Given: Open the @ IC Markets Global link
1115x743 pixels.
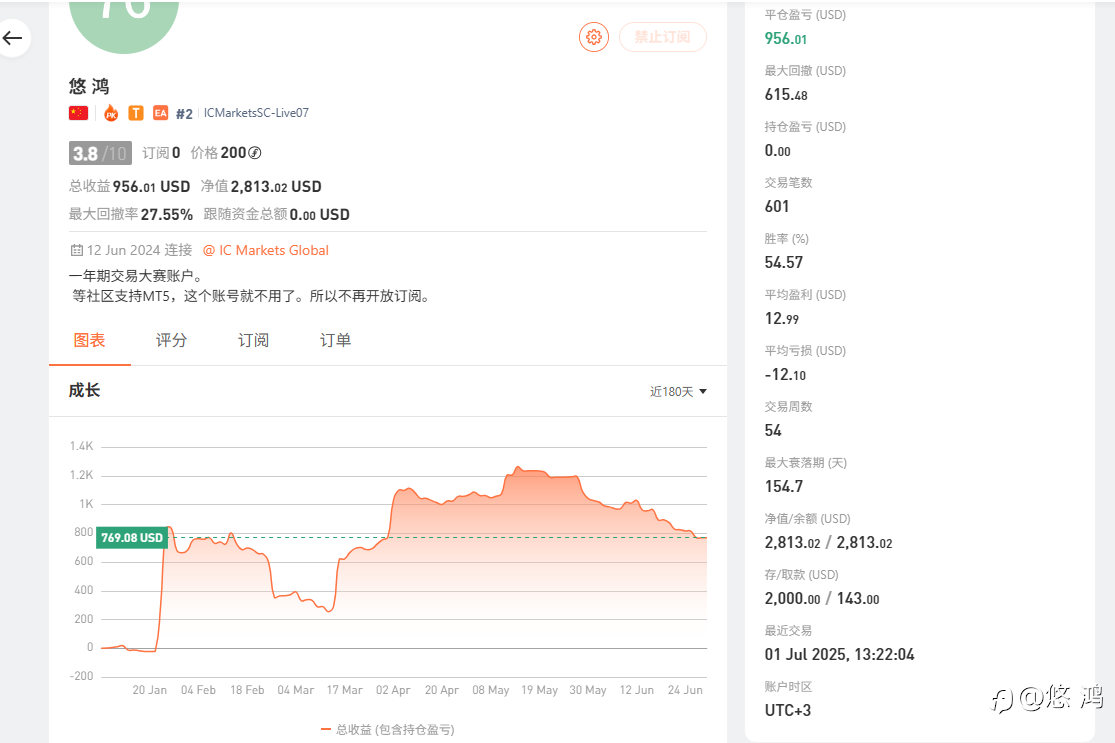Looking at the screenshot, I should (x=266, y=250).
